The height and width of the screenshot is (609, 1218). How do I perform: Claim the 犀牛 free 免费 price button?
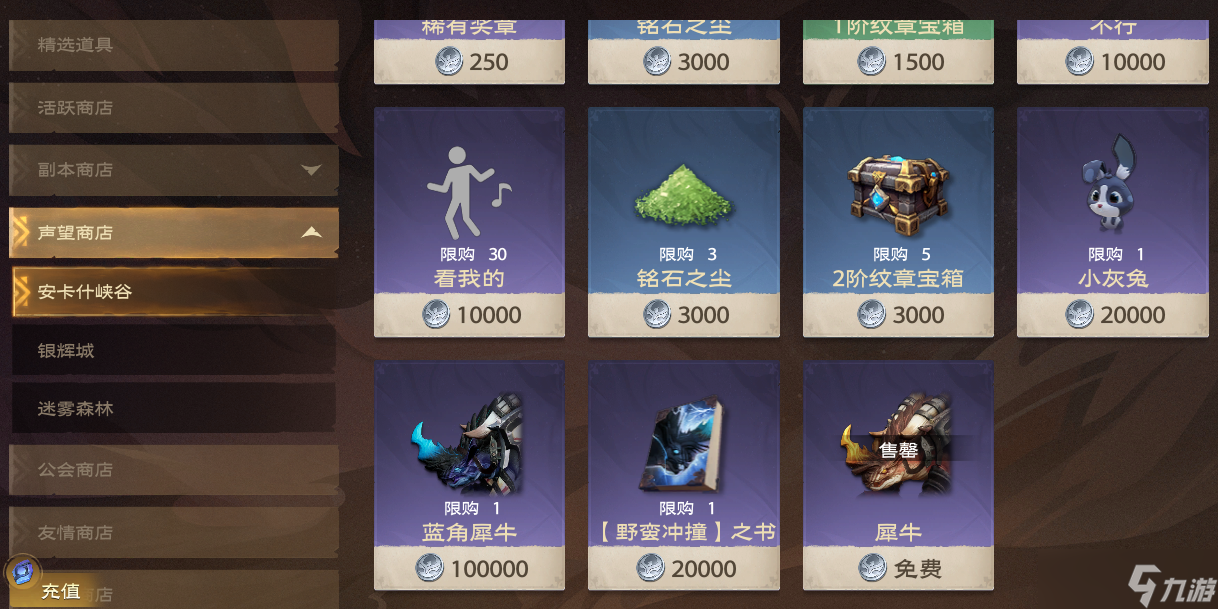pos(898,568)
